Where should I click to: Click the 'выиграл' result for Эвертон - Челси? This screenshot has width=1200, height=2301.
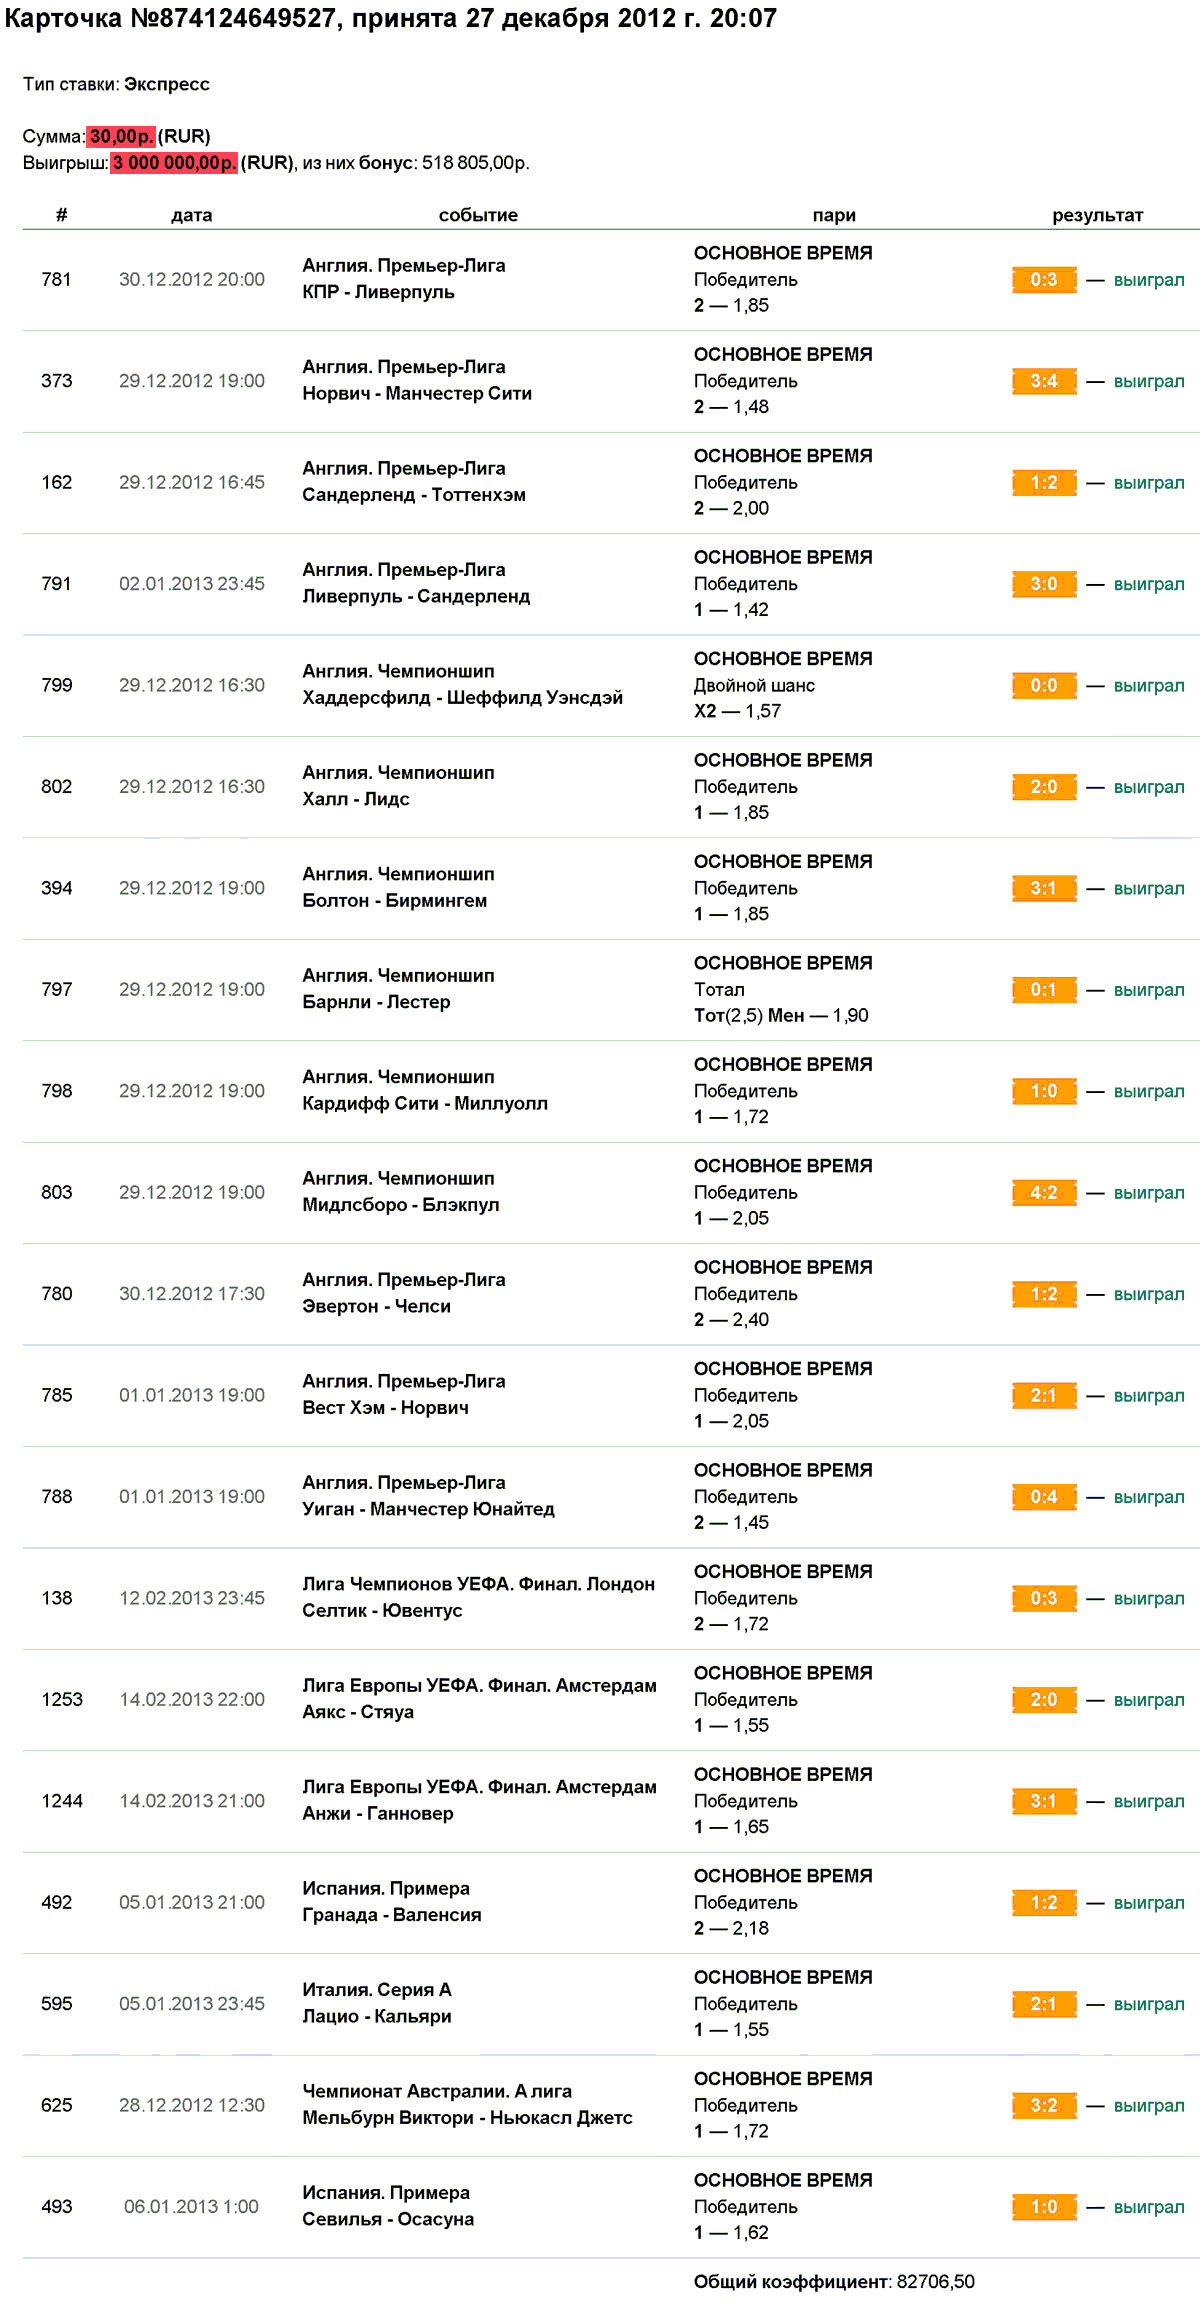coord(1149,1294)
